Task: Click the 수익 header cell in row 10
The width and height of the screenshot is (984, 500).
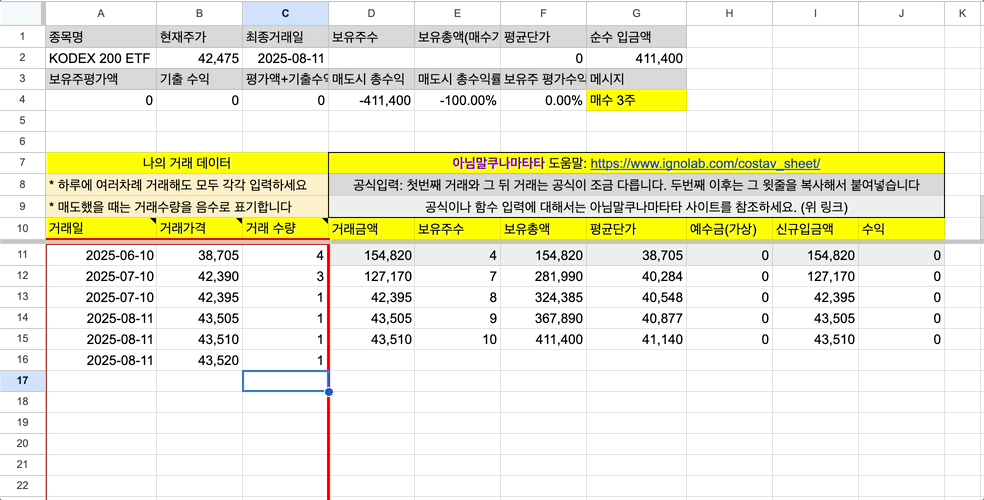Action: 901,229
